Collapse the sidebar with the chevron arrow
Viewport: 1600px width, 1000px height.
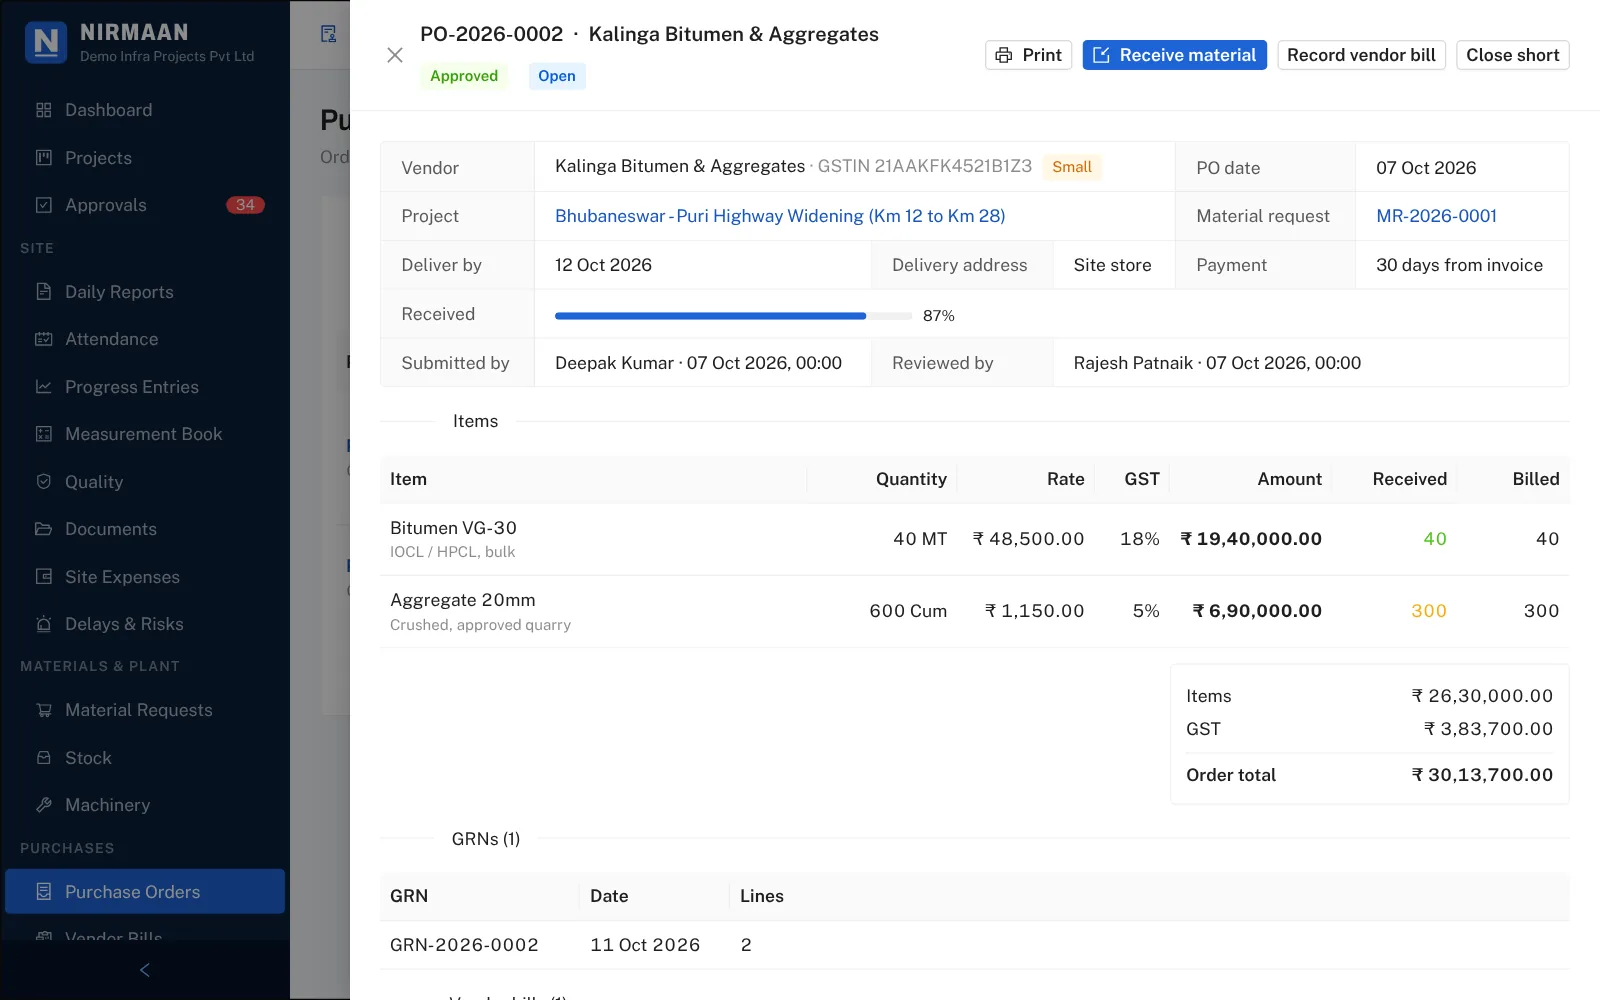click(x=145, y=970)
